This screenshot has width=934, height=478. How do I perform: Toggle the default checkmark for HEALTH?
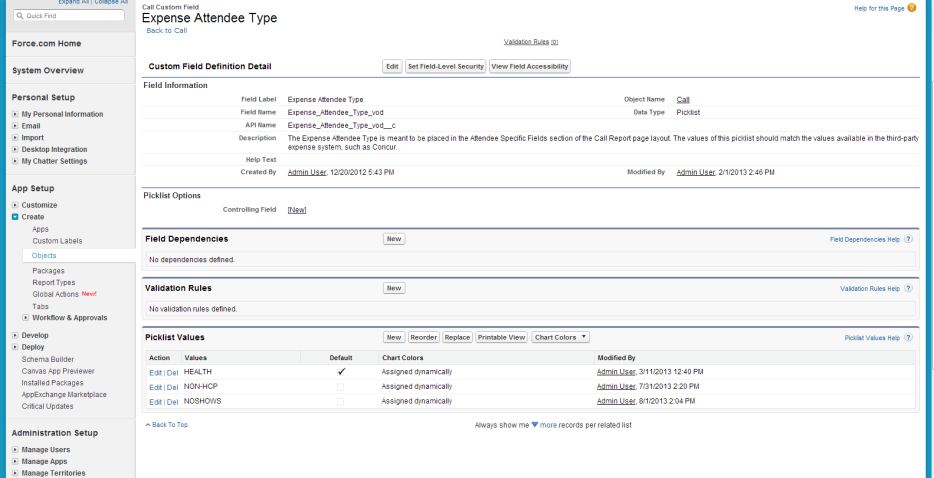tap(341, 371)
